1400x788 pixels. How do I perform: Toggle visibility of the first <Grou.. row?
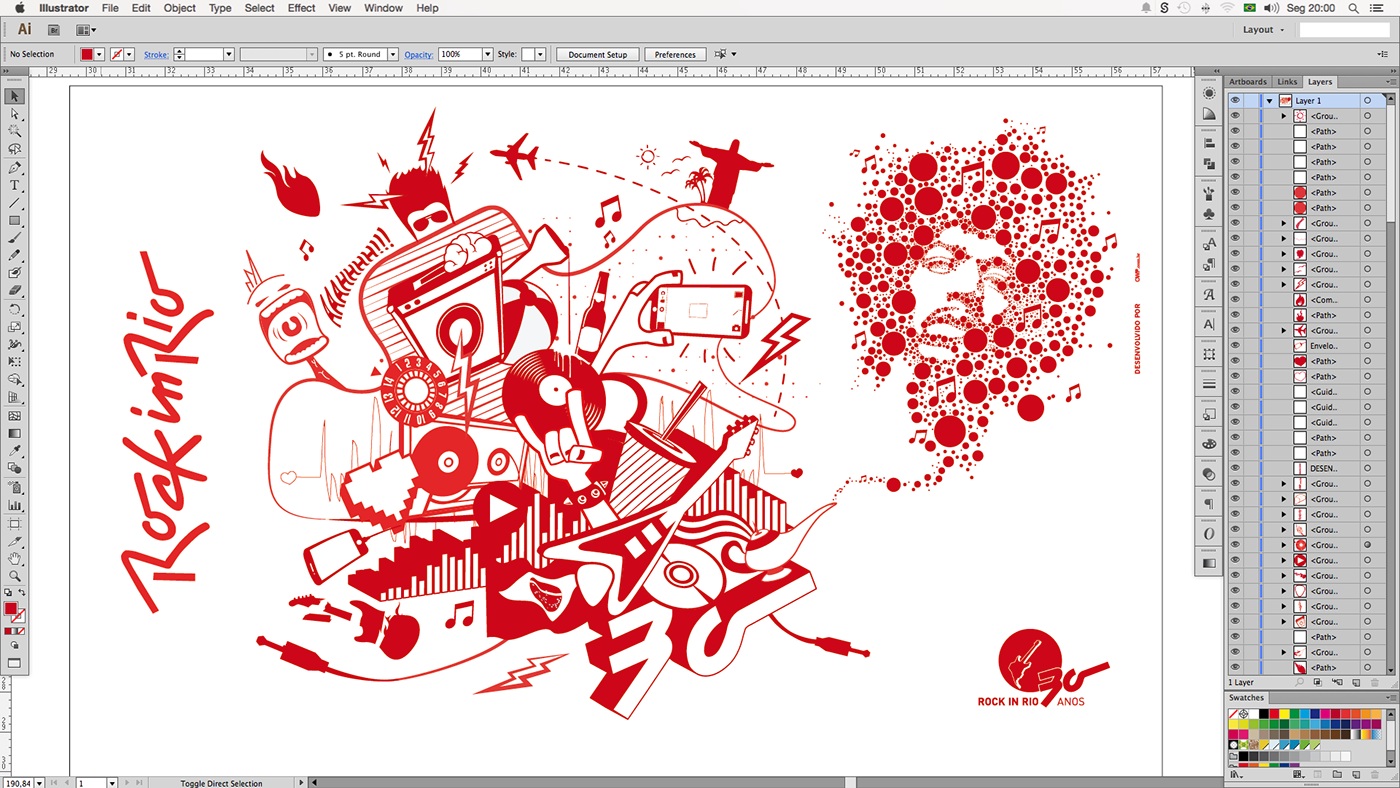coord(1235,116)
